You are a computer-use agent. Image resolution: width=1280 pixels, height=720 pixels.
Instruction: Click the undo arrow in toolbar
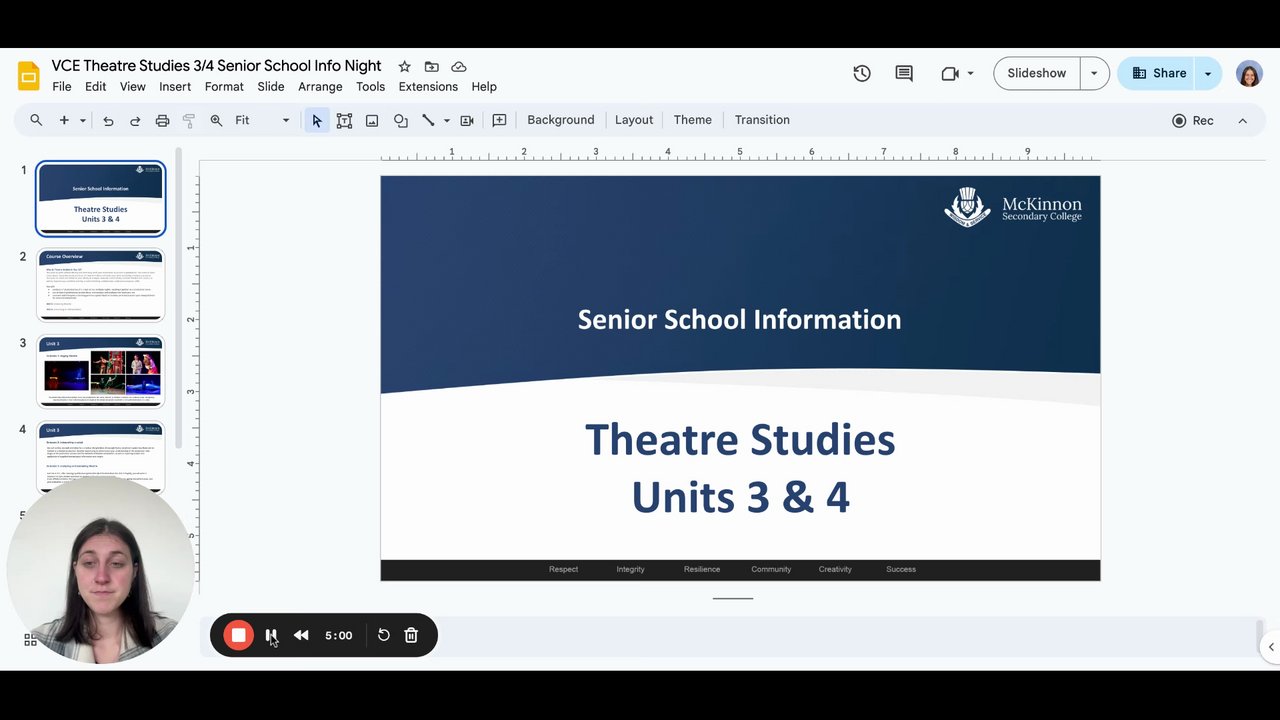tap(108, 121)
